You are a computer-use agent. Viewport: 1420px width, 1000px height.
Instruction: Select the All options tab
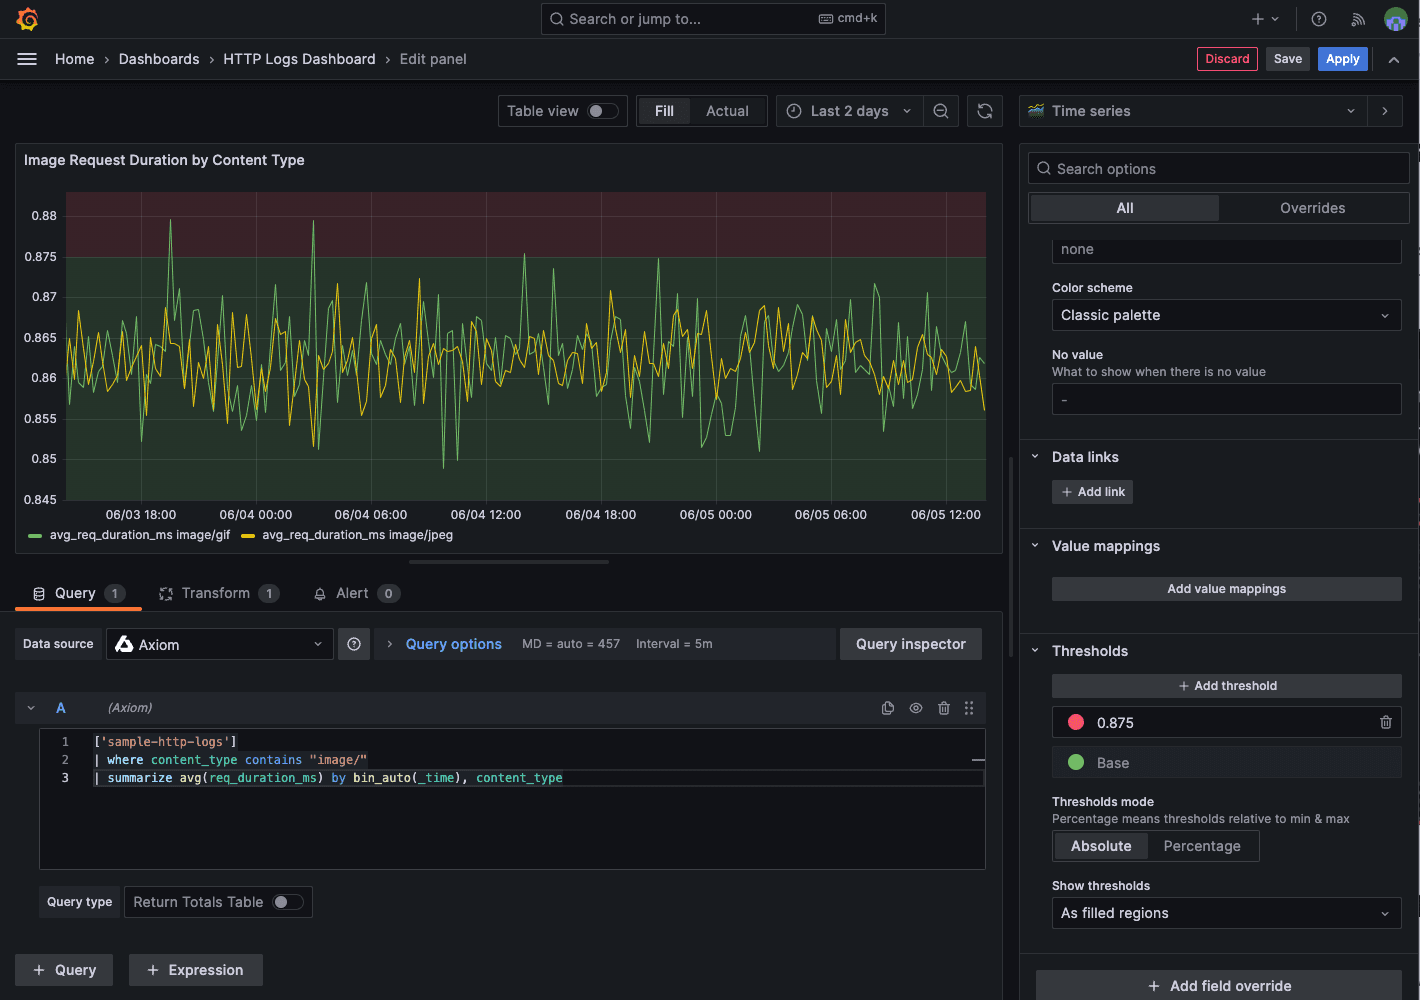click(x=1124, y=208)
